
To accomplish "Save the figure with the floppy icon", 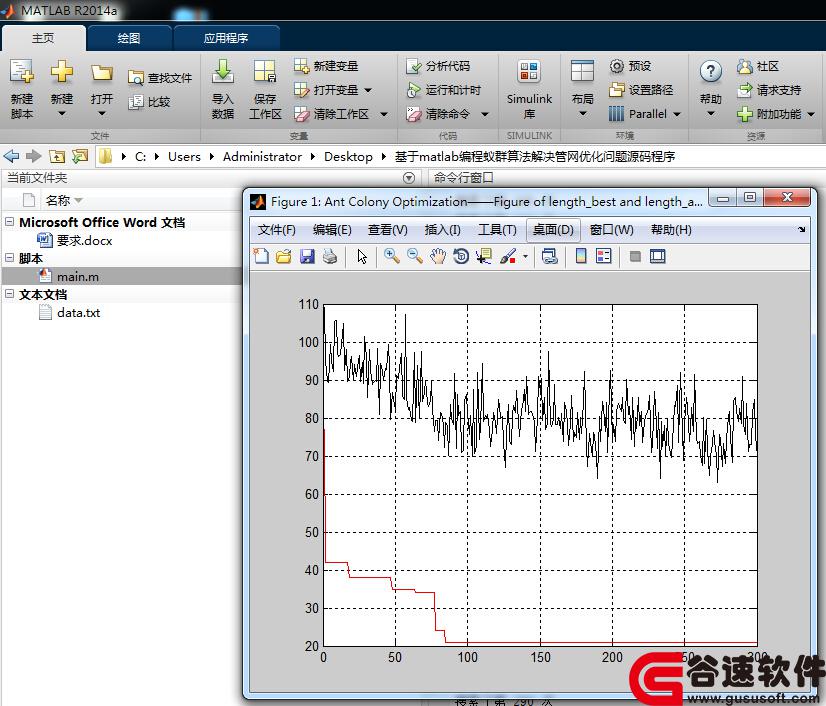I will point(307,257).
